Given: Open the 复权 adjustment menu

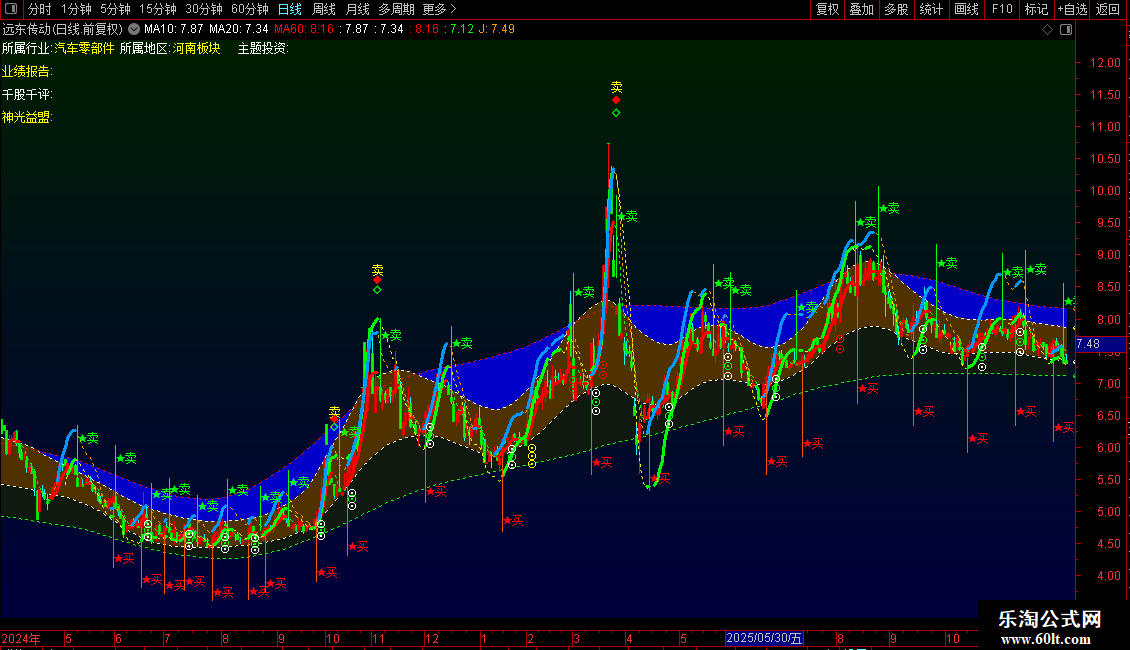Looking at the screenshot, I should (x=827, y=9).
